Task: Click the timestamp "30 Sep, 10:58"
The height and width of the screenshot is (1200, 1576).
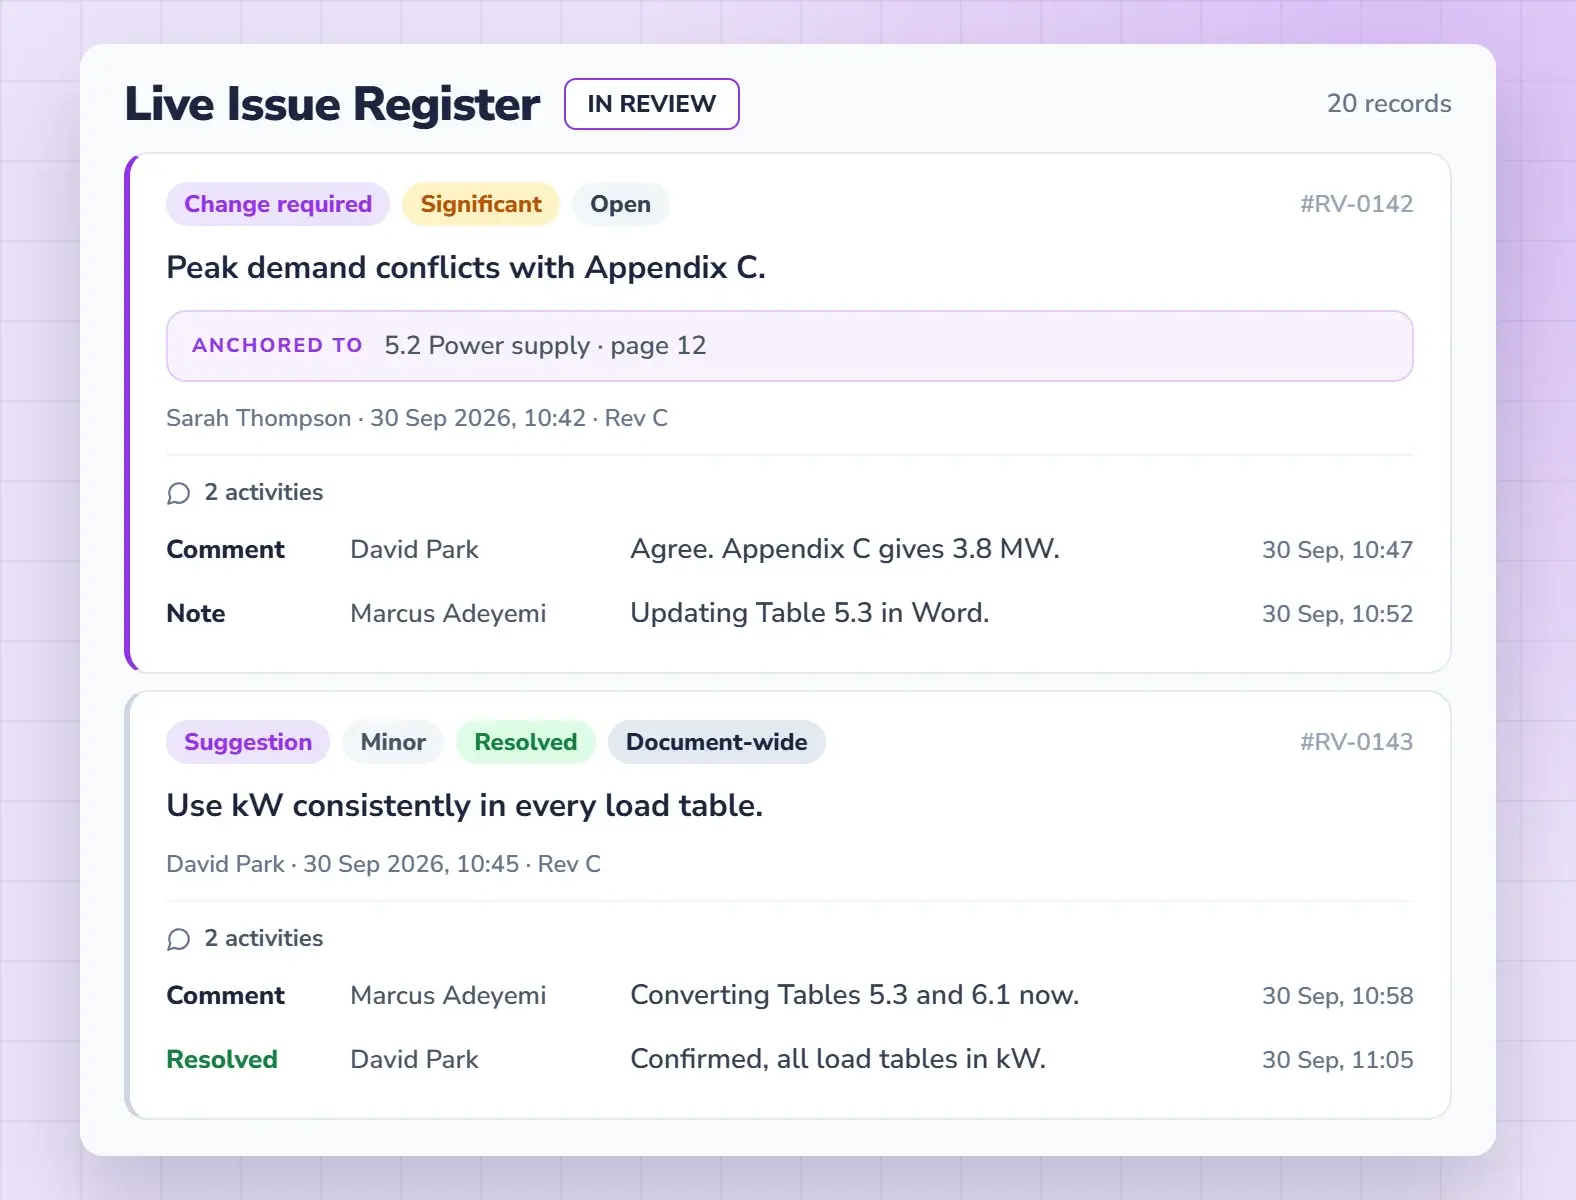Action: (x=1337, y=996)
